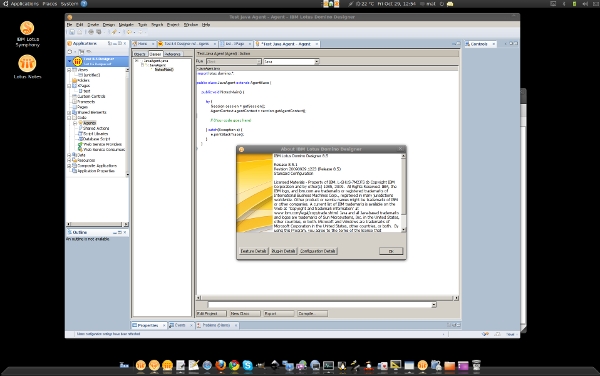Select Application Properties in navigator
The height and width of the screenshot is (376, 600).
pyautogui.click(x=96, y=171)
